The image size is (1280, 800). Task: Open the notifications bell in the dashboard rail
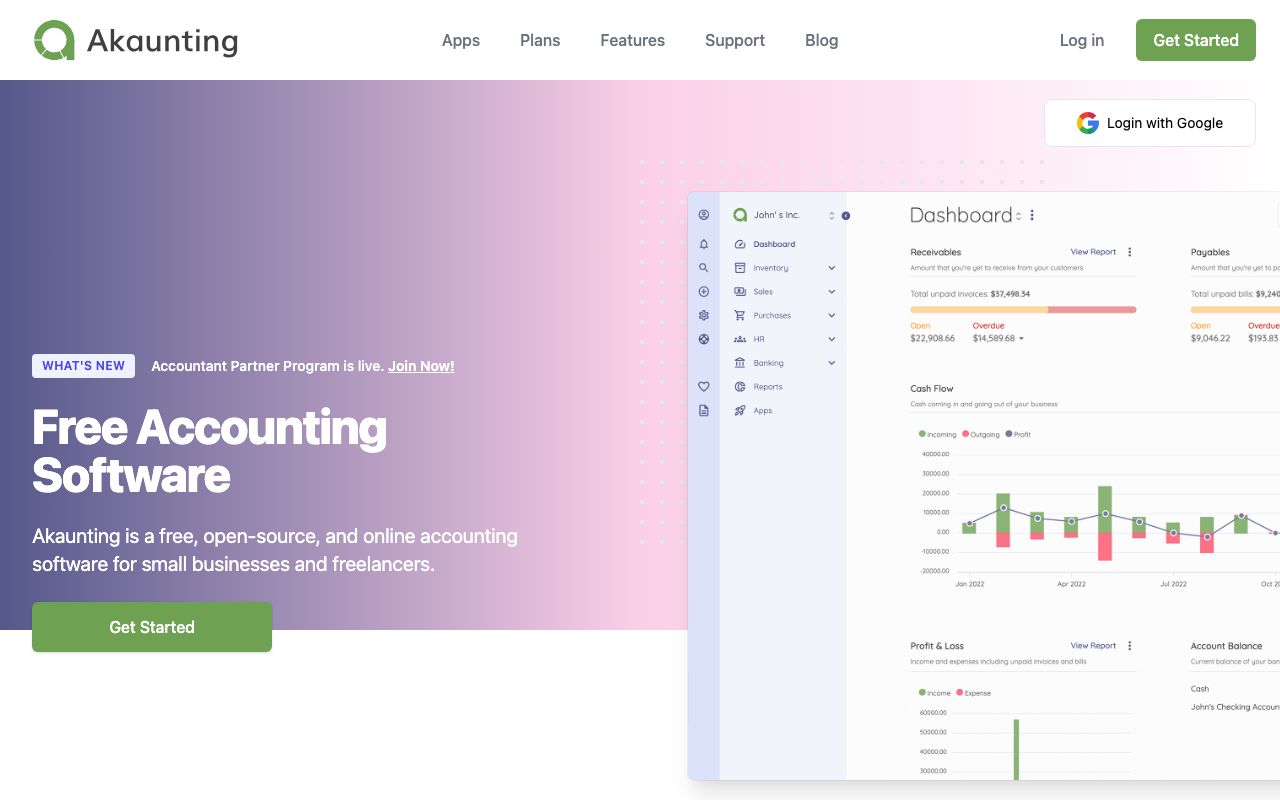(704, 244)
